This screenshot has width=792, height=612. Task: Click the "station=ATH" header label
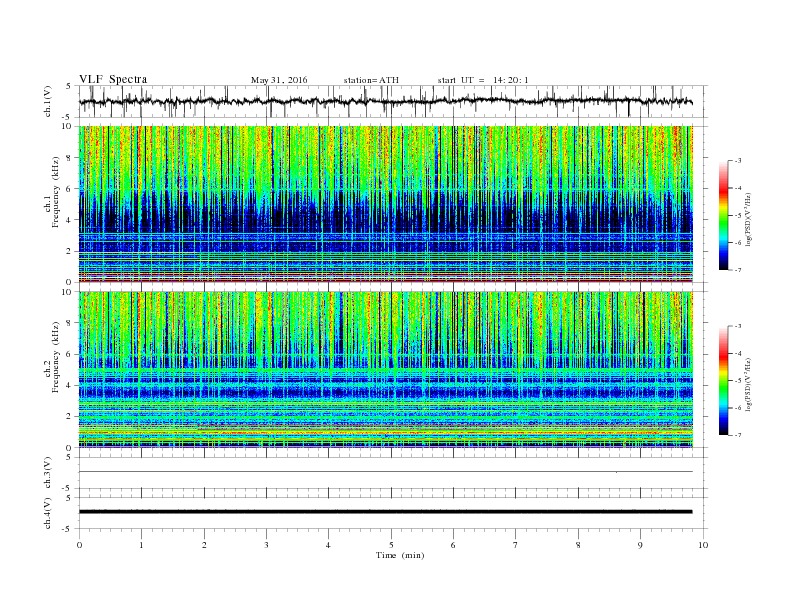coord(371,80)
